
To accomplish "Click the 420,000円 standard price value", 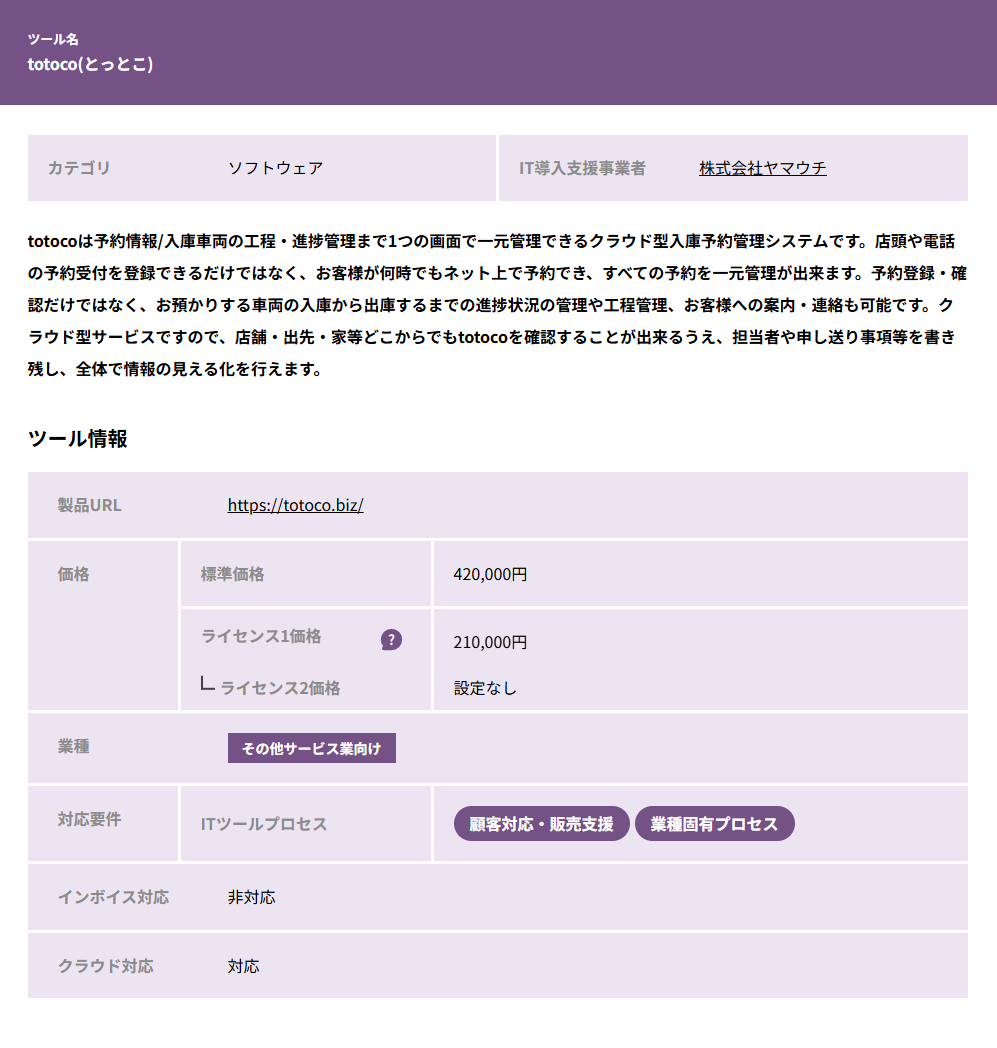I will (490, 574).
